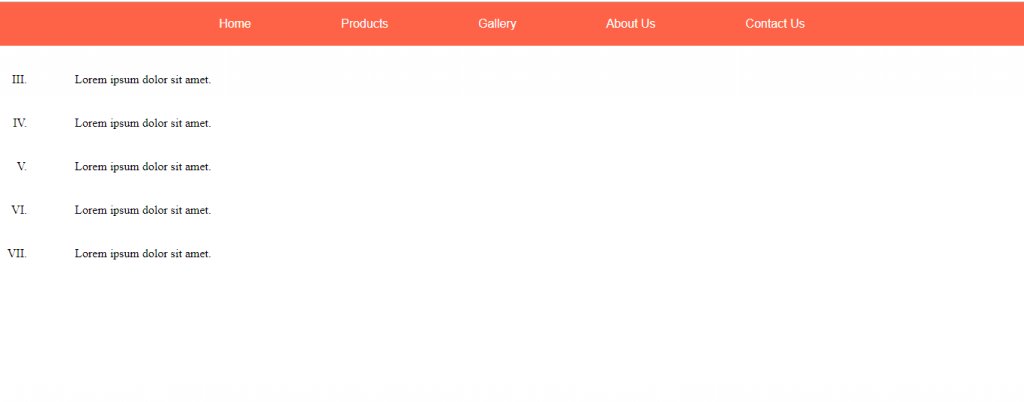Select Gallery in the navigation bar
The width and height of the screenshot is (1024, 402).
pyautogui.click(x=497, y=23)
